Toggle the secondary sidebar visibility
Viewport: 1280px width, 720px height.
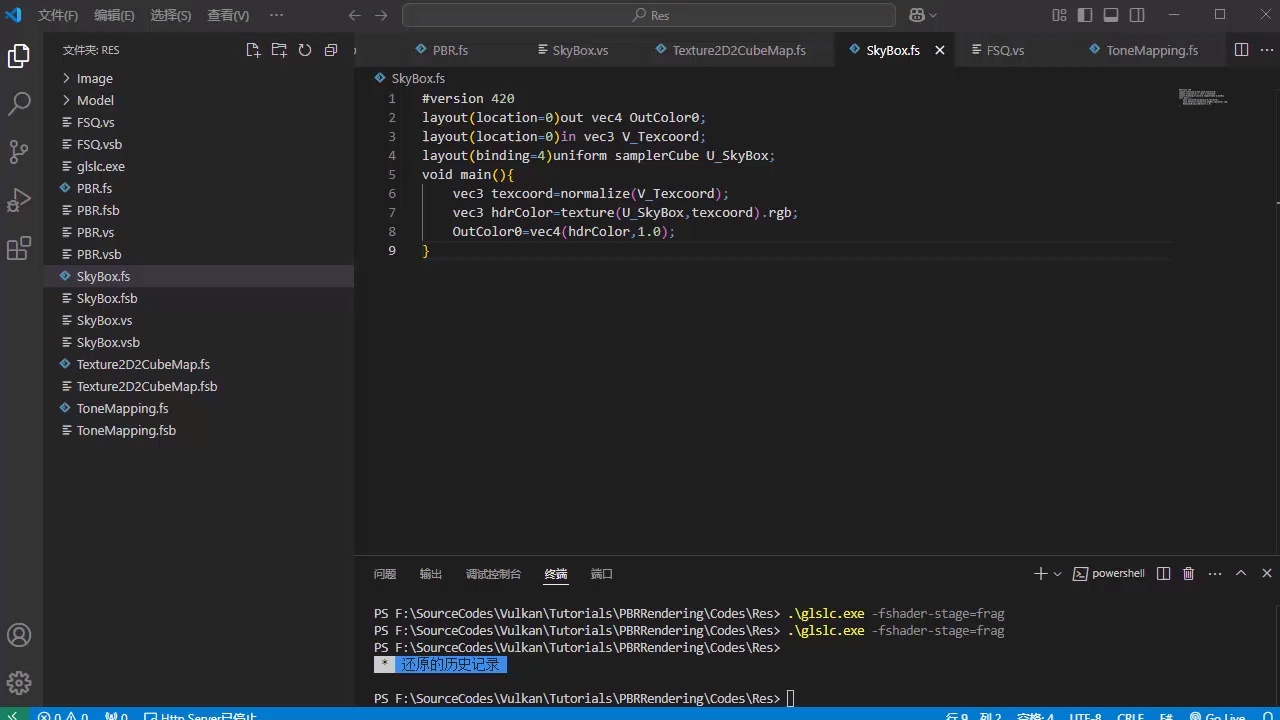point(1137,15)
